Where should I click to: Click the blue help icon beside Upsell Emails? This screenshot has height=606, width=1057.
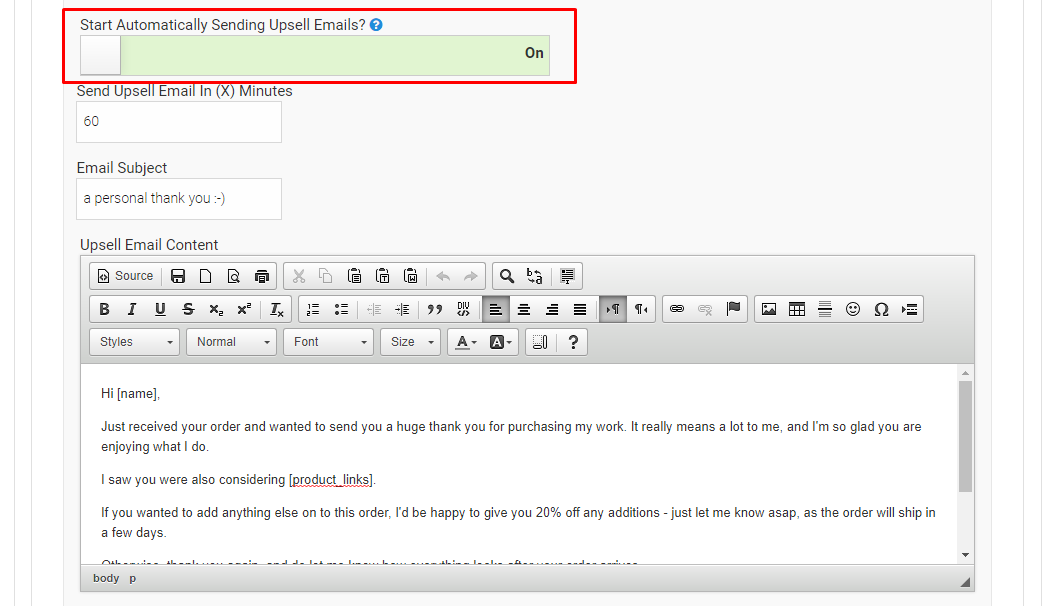(x=376, y=25)
